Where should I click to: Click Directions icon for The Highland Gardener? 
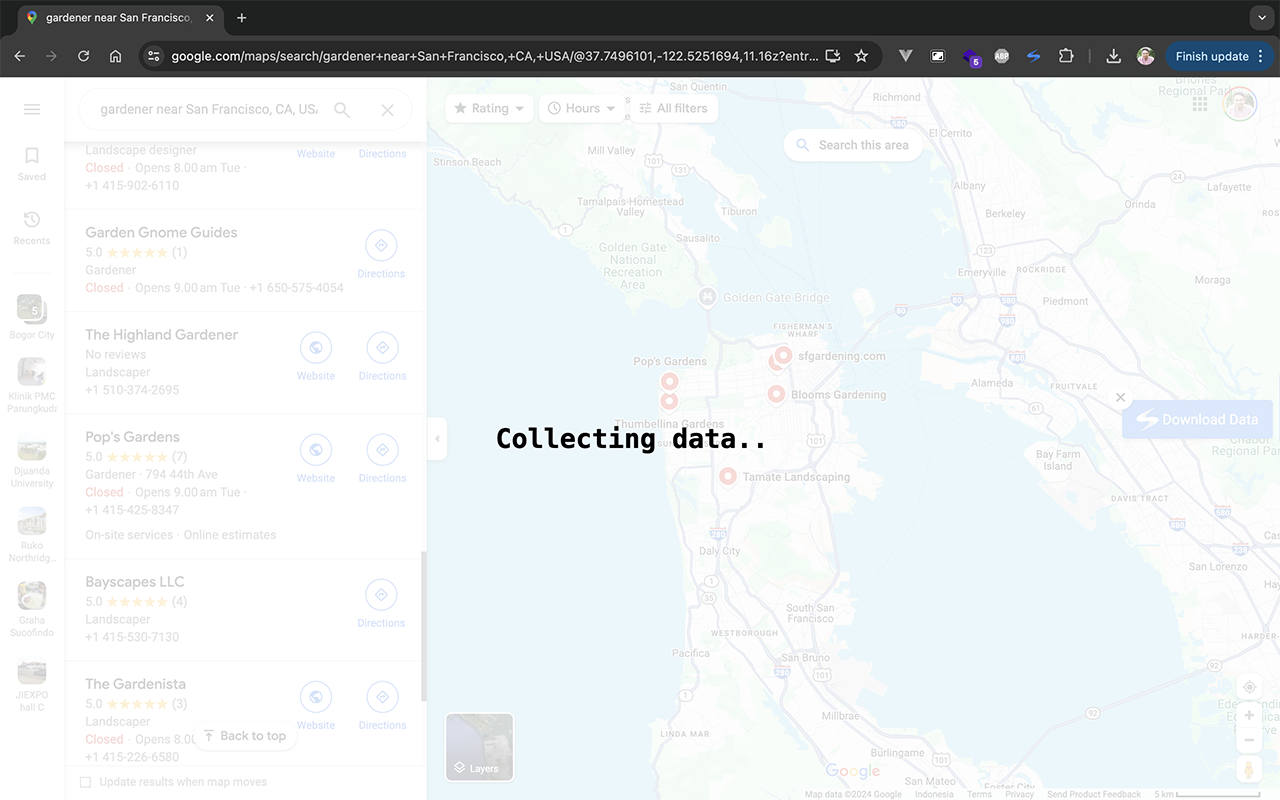tap(381, 348)
